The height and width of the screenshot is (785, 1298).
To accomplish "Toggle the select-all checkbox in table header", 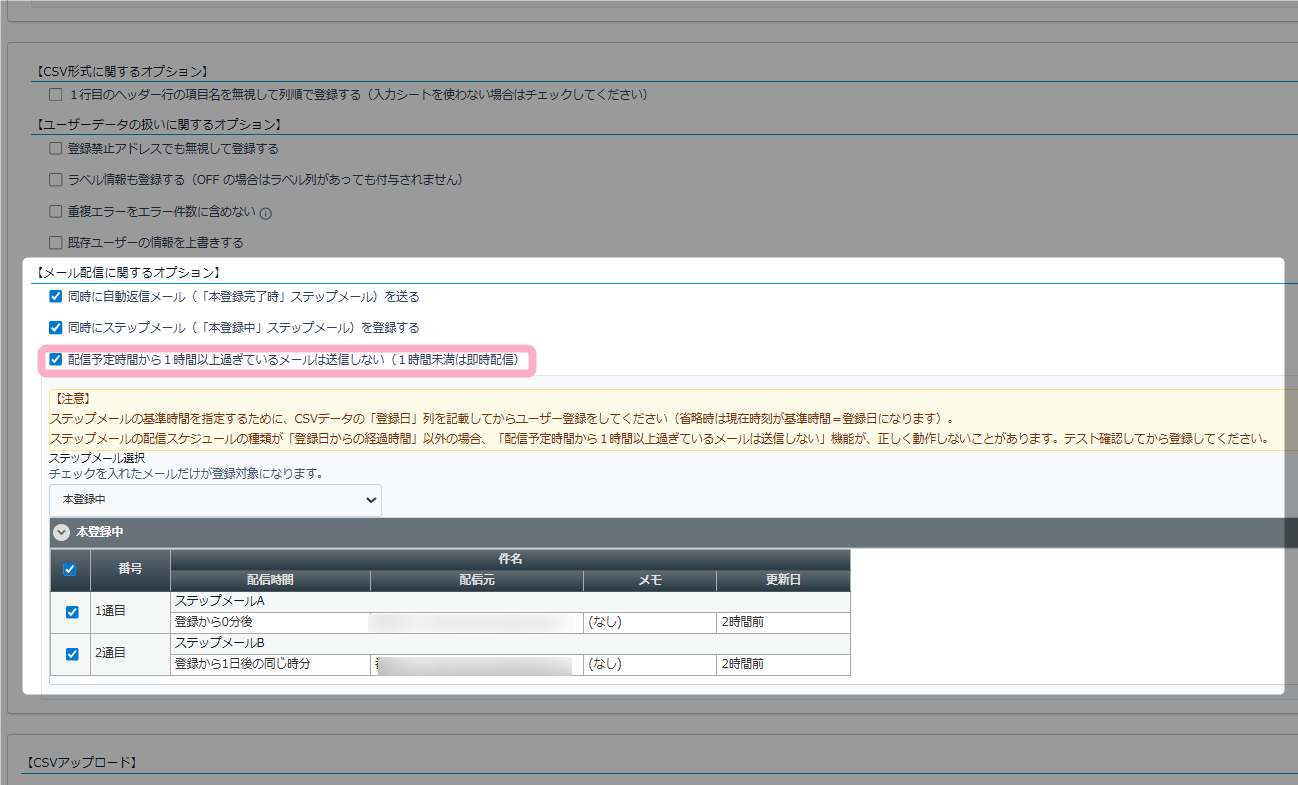I will pos(70,569).
